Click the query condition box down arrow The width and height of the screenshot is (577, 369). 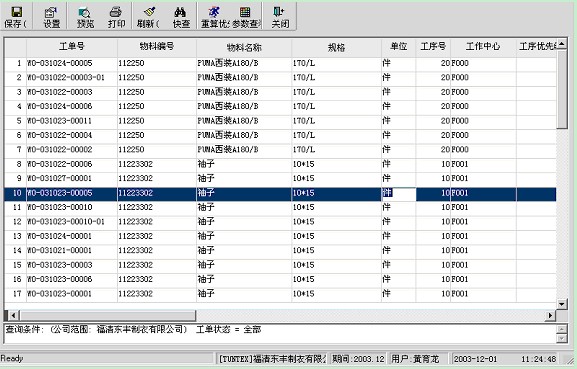pos(562,338)
